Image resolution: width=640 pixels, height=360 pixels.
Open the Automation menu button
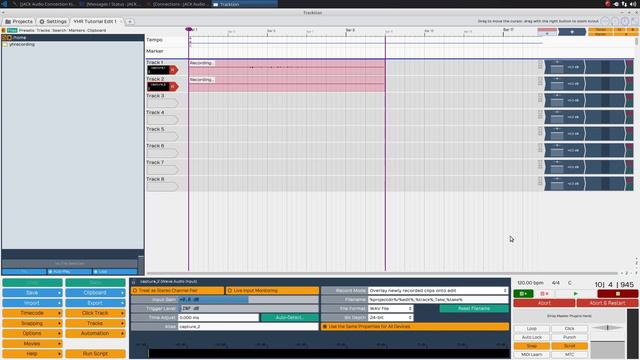(x=95, y=333)
